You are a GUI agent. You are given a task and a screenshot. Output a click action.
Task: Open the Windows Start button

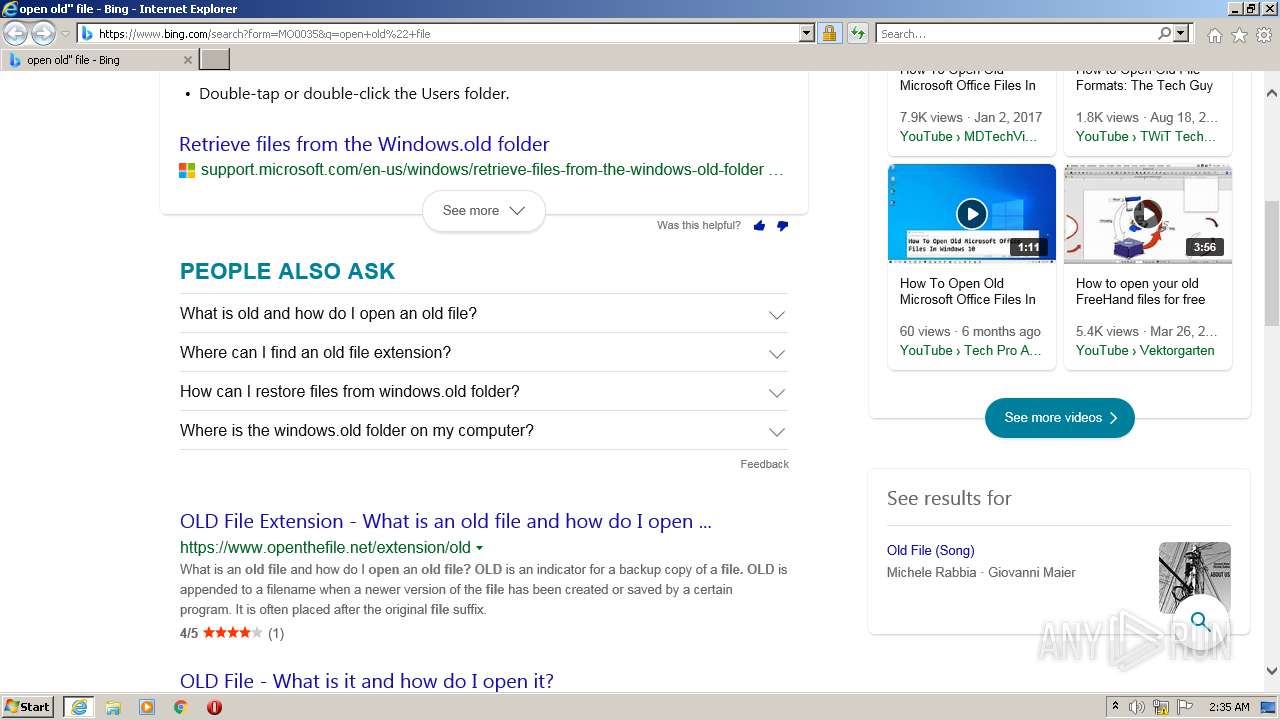point(28,707)
